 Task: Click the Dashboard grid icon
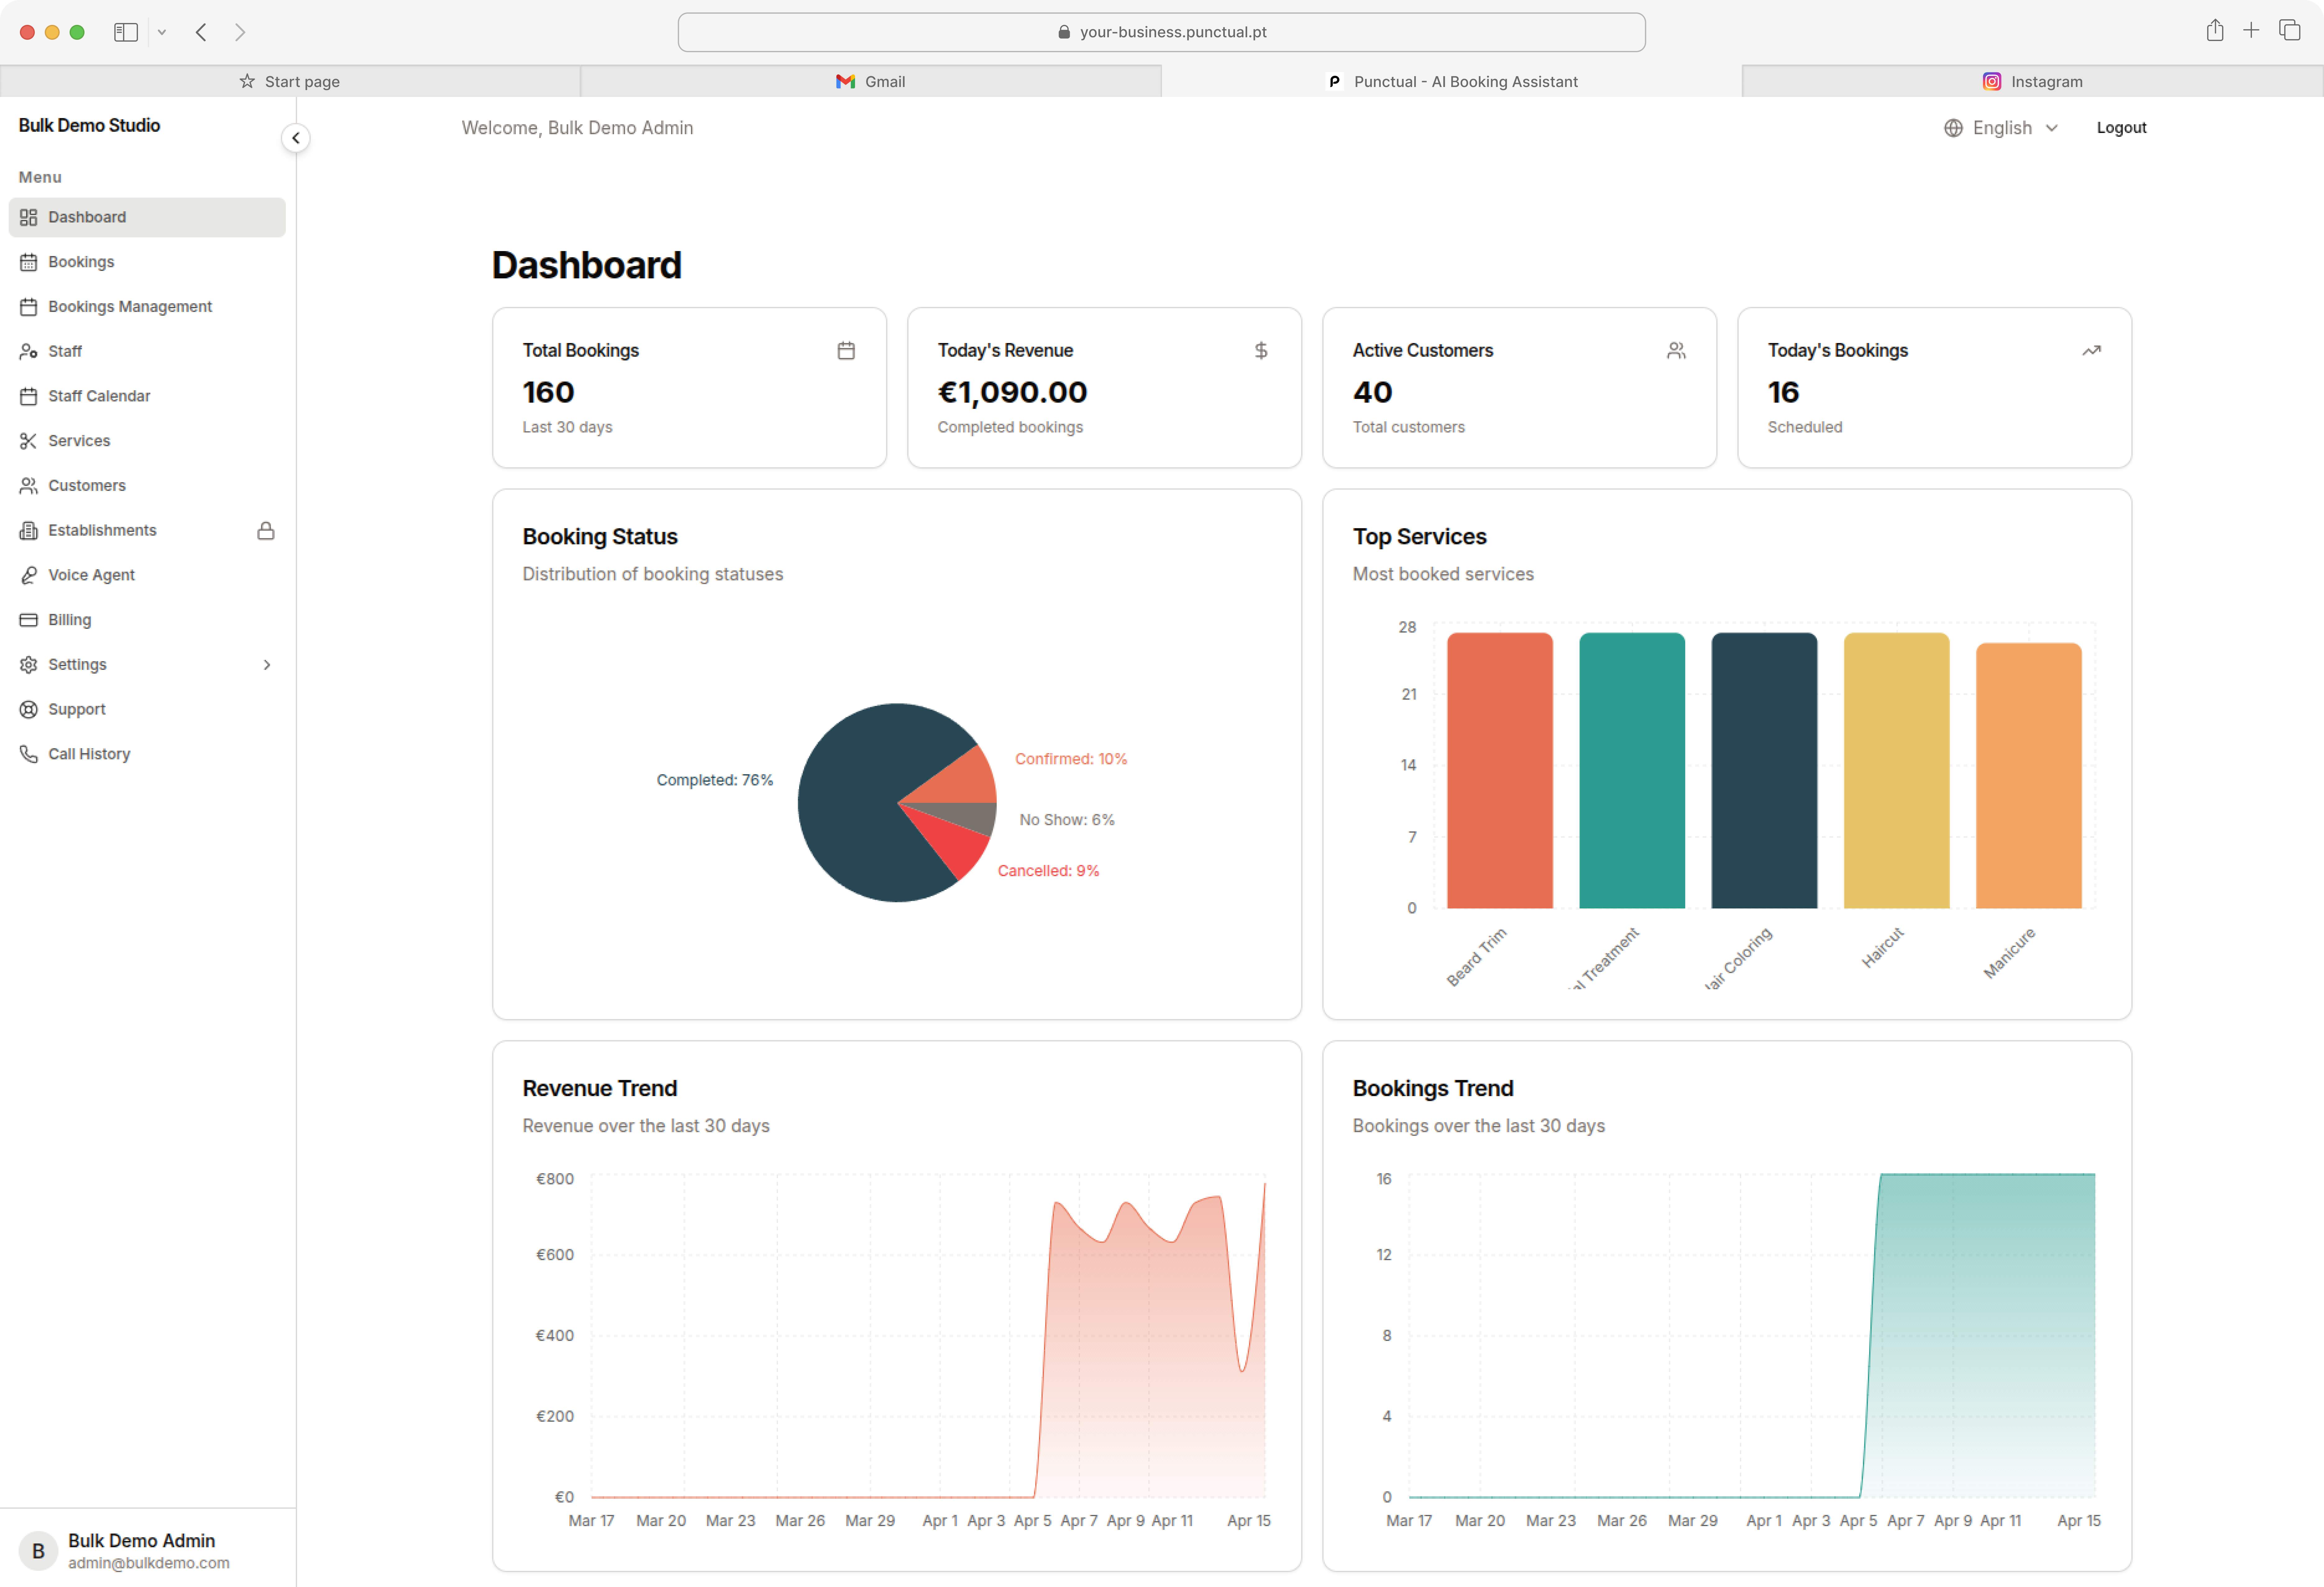[x=28, y=217]
